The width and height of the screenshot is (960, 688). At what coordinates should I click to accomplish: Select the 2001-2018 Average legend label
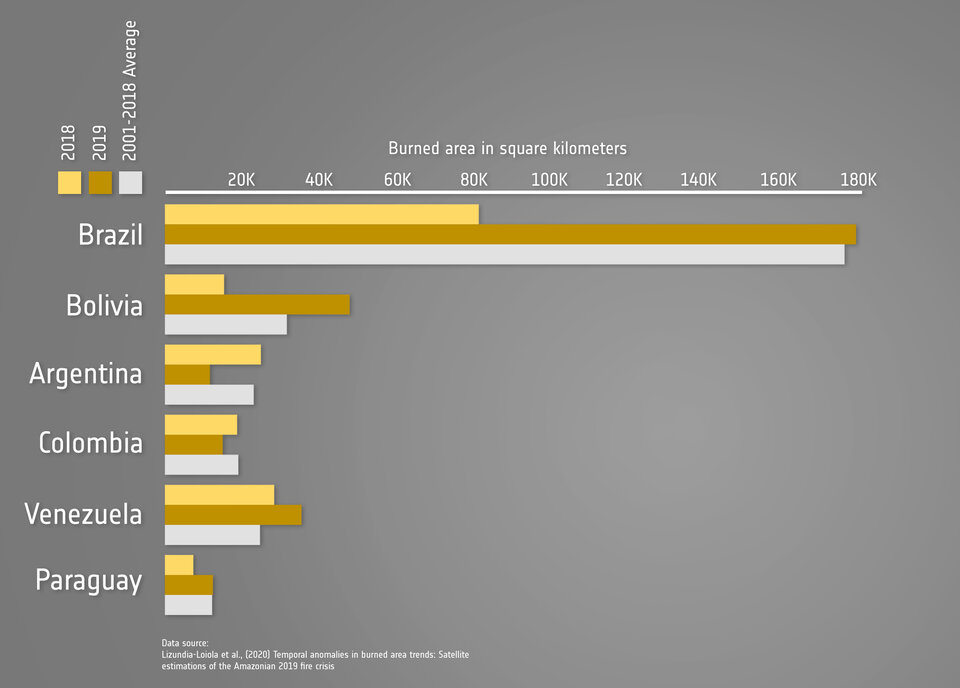point(130,91)
